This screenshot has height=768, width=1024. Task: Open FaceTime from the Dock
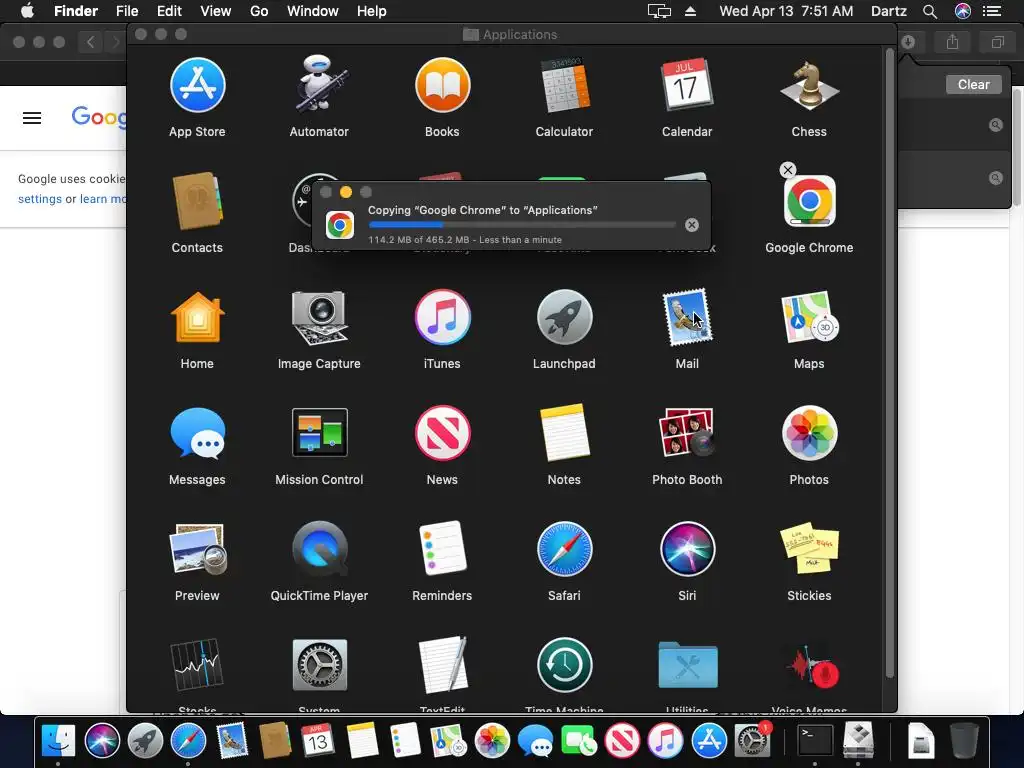point(579,741)
